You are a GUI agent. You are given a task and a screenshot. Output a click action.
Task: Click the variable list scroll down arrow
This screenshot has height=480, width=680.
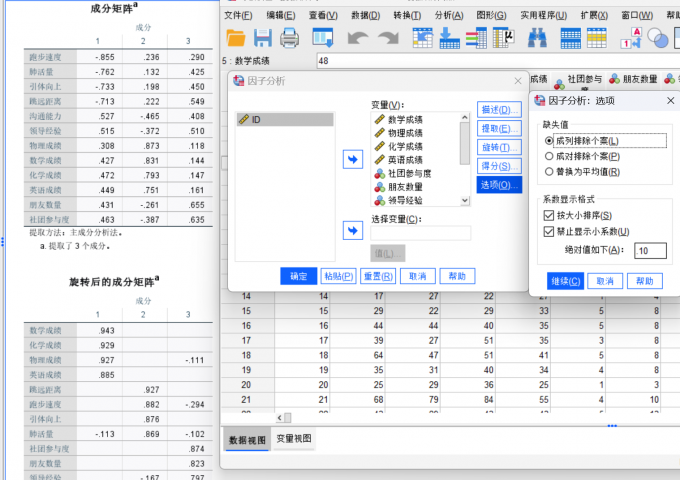tap(465, 200)
